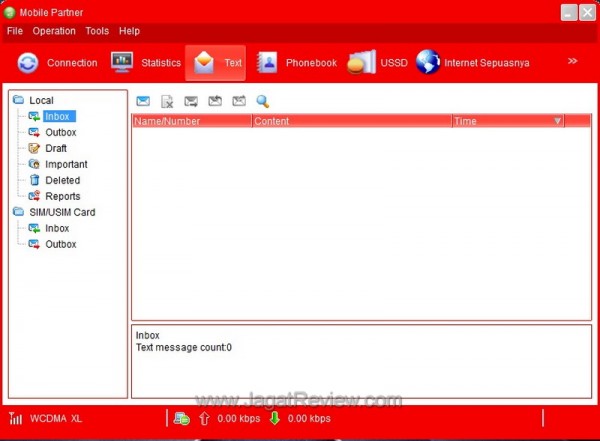
Task: Select the Draft folder
Action: click(x=56, y=148)
